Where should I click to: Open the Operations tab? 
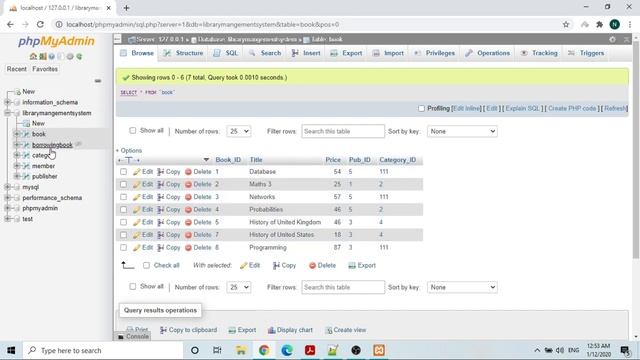[x=488, y=53]
